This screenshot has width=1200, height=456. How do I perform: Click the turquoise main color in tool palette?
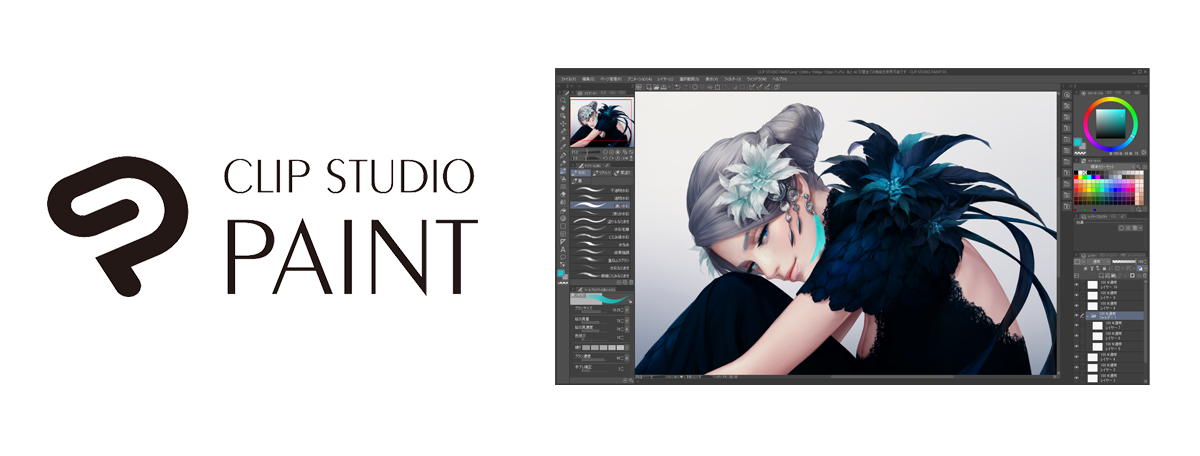click(561, 273)
